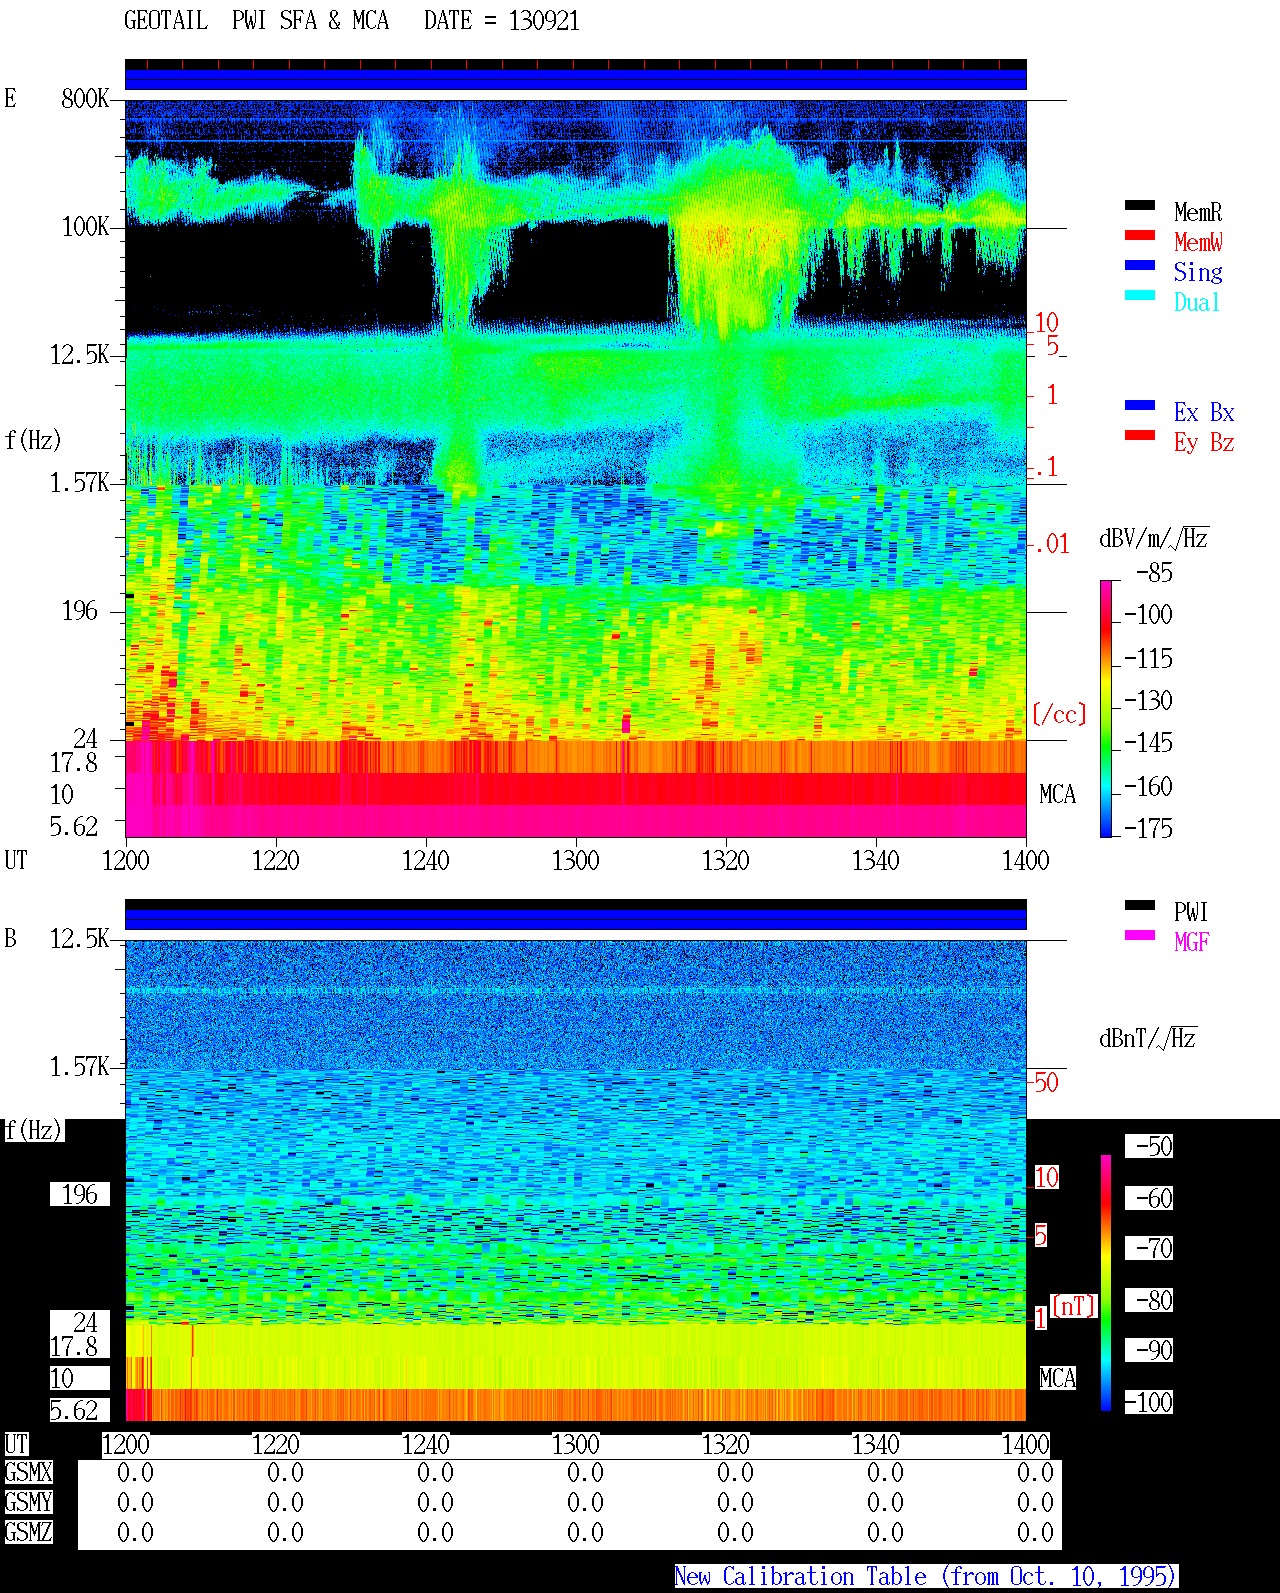Viewport: 1280px width, 1593px height.
Task: Click the GEOTAIL PWI SFA & MCA title
Action: pyautogui.click(x=256, y=21)
